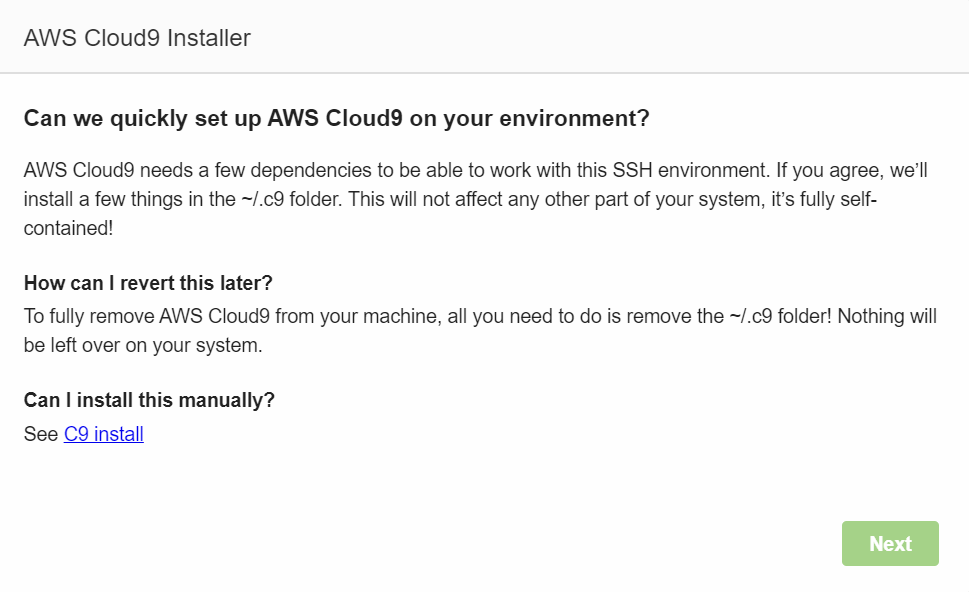Click the green Next button
Screen dimensions: 969x592
pos(890,544)
